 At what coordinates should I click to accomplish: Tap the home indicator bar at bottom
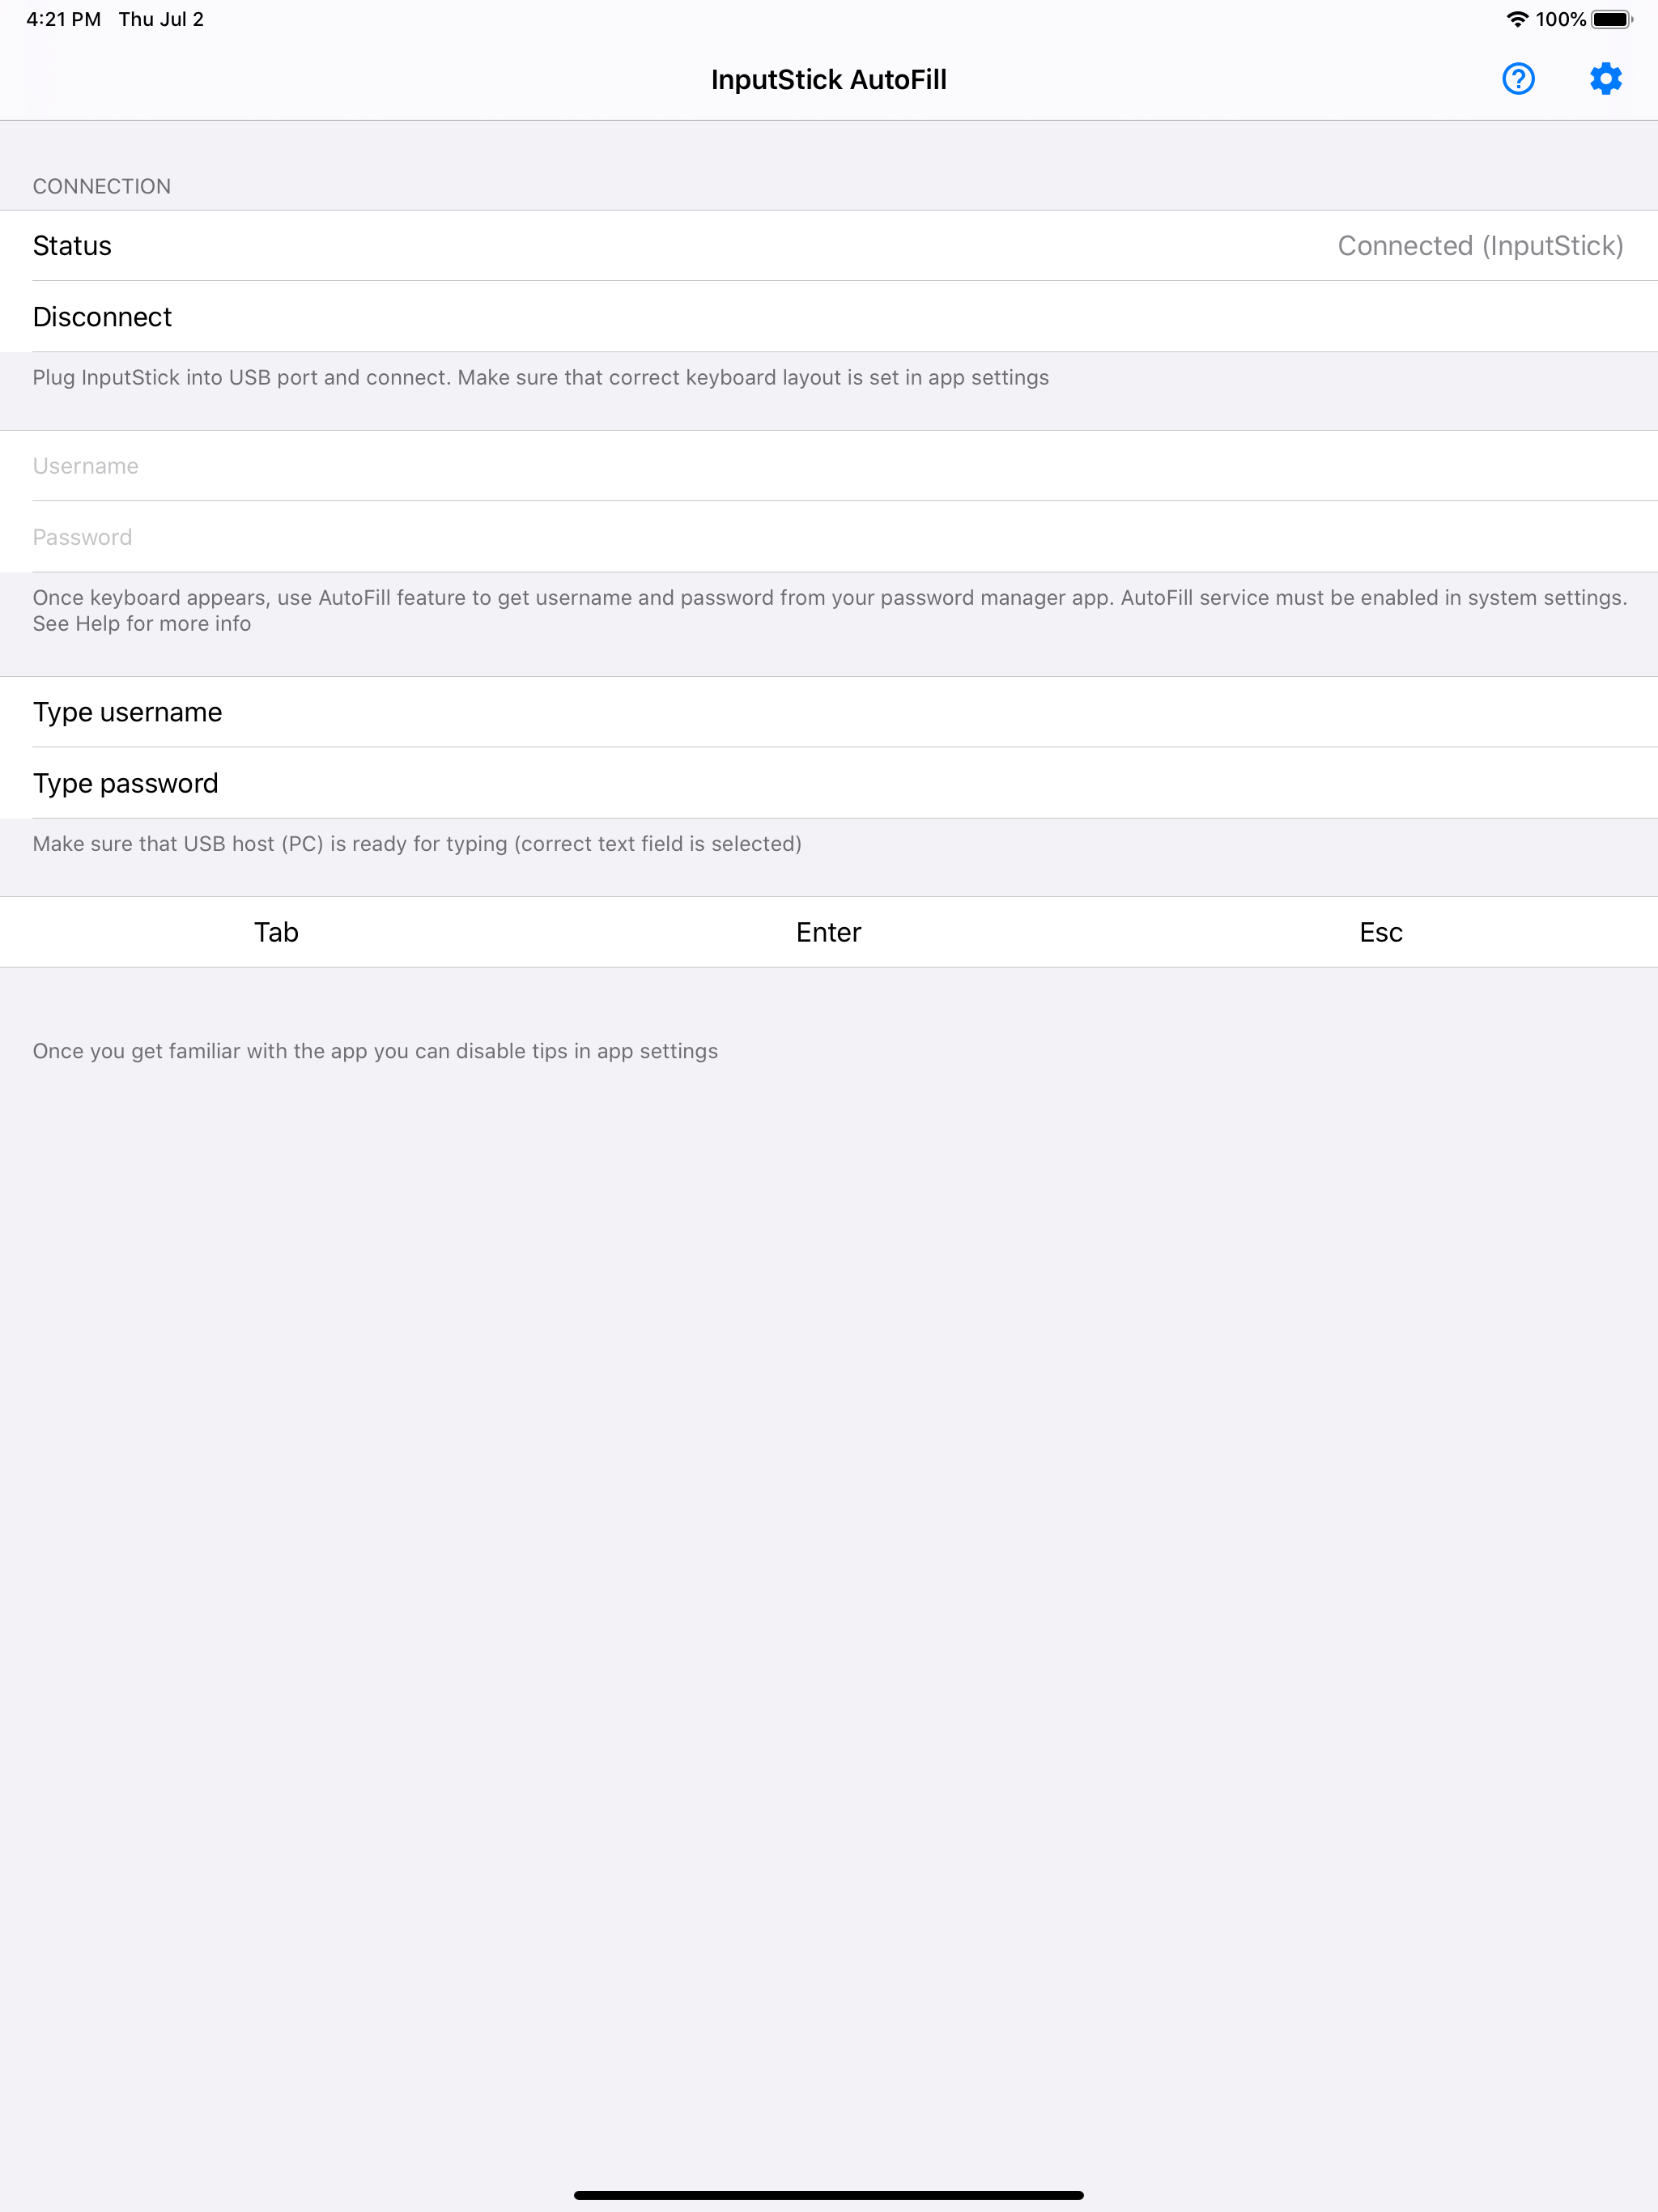tap(829, 2195)
